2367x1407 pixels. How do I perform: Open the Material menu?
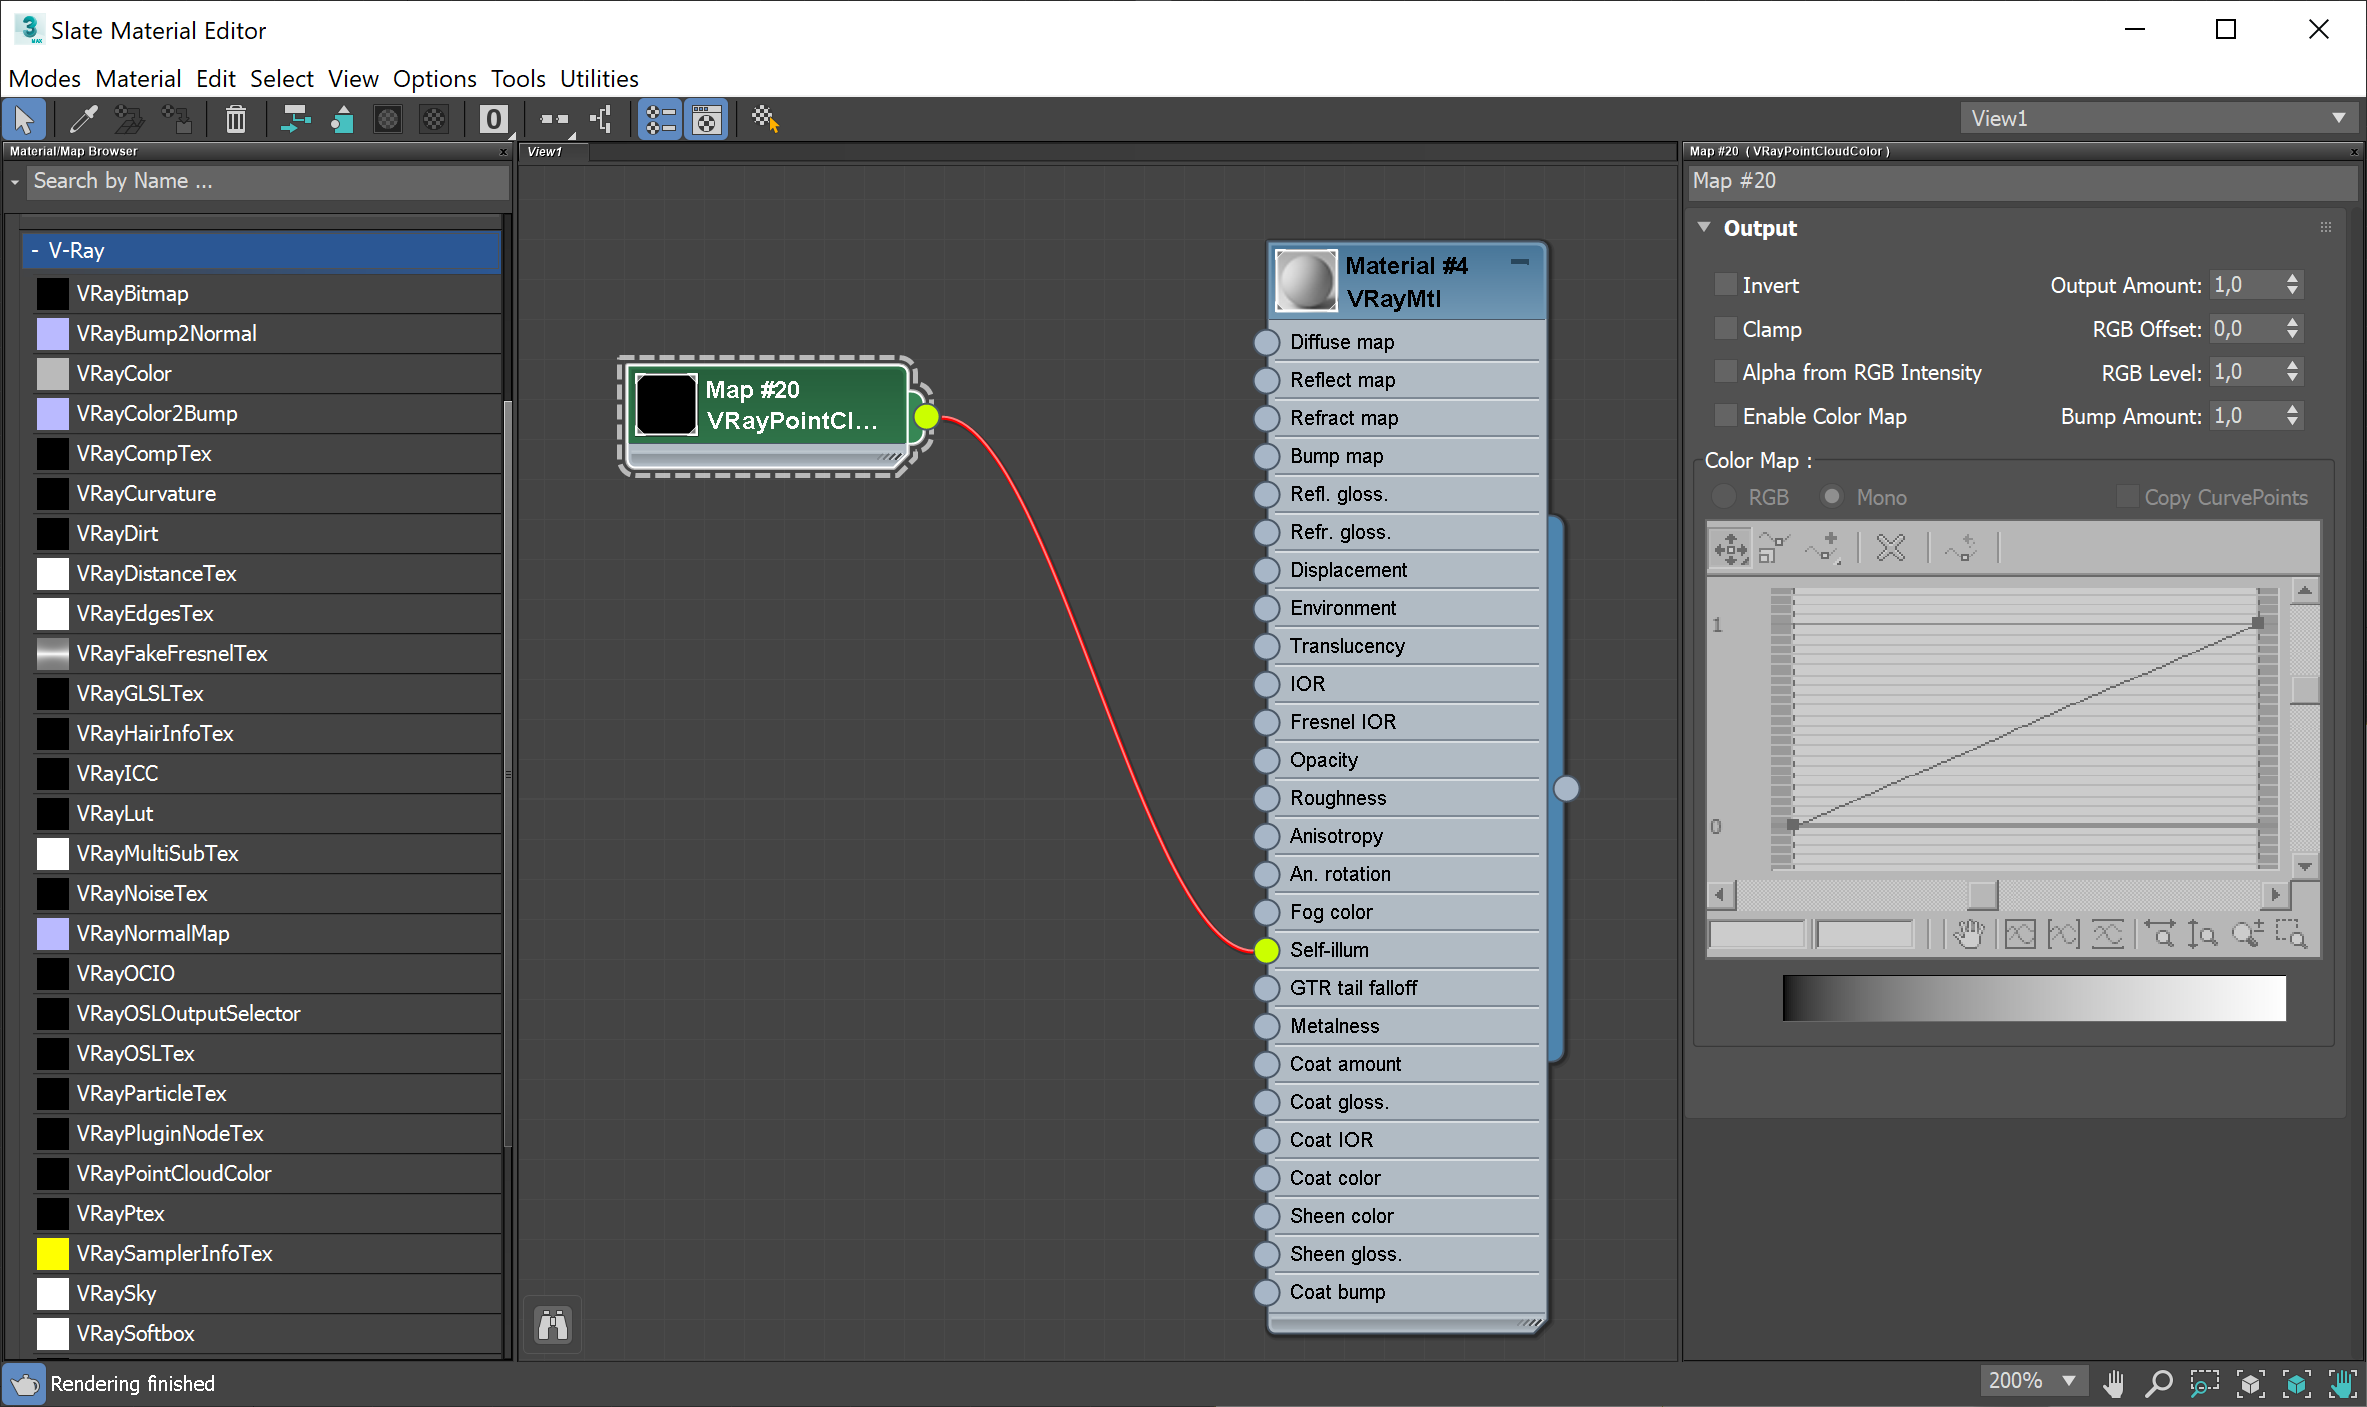138,78
